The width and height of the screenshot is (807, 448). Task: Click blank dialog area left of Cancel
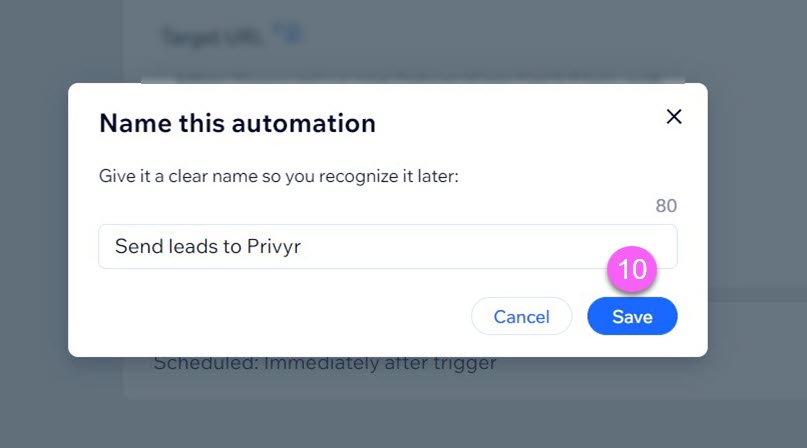click(x=283, y=316)
